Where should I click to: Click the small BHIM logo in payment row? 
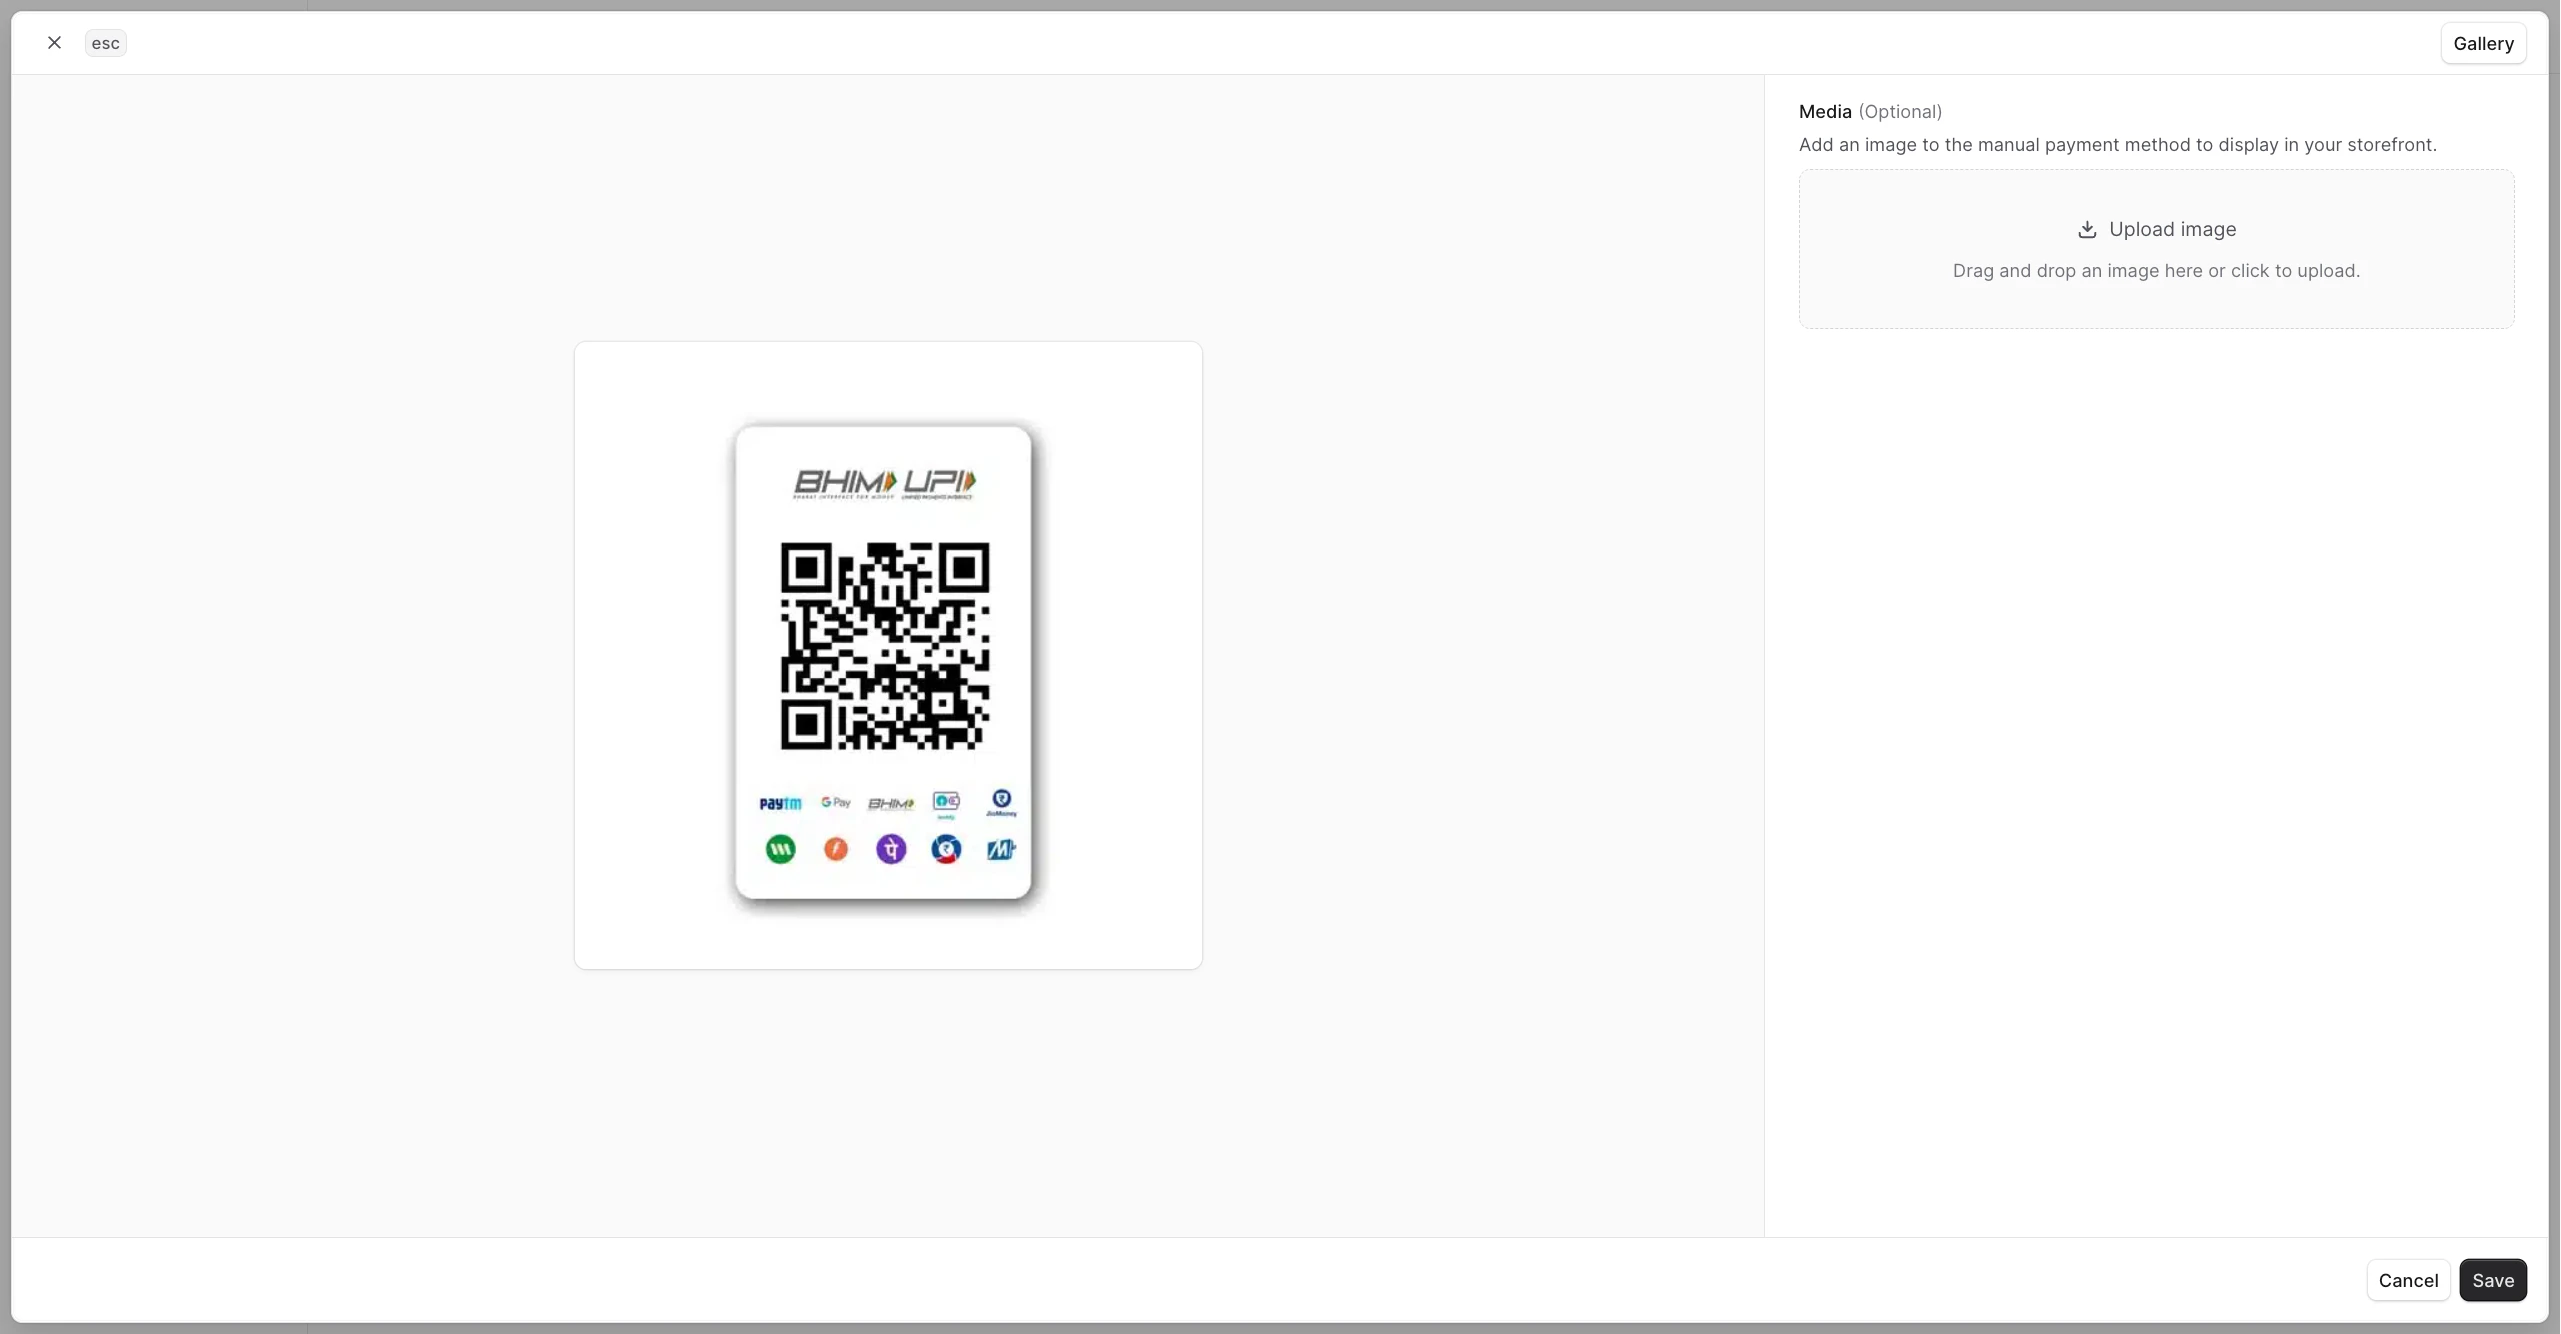[x=890, y=803]
